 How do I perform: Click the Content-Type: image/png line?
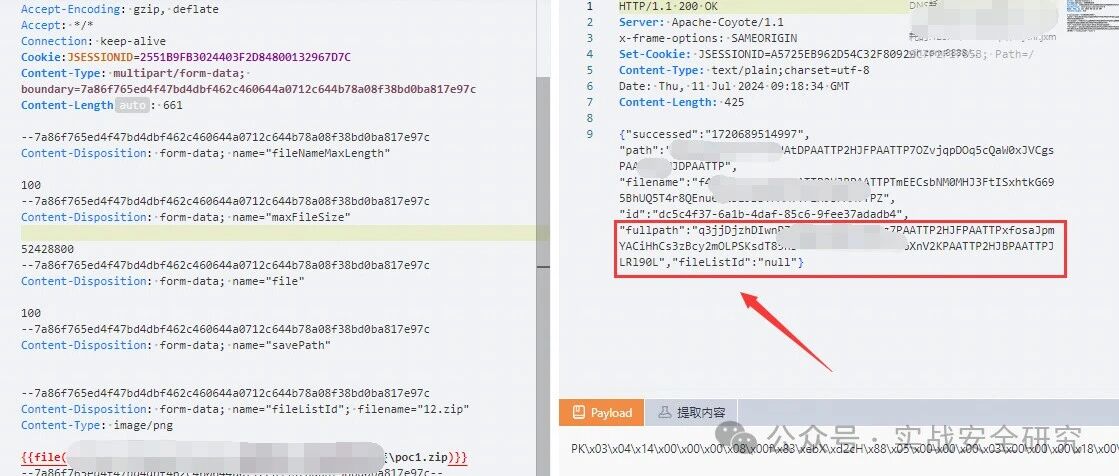(96, 425)
